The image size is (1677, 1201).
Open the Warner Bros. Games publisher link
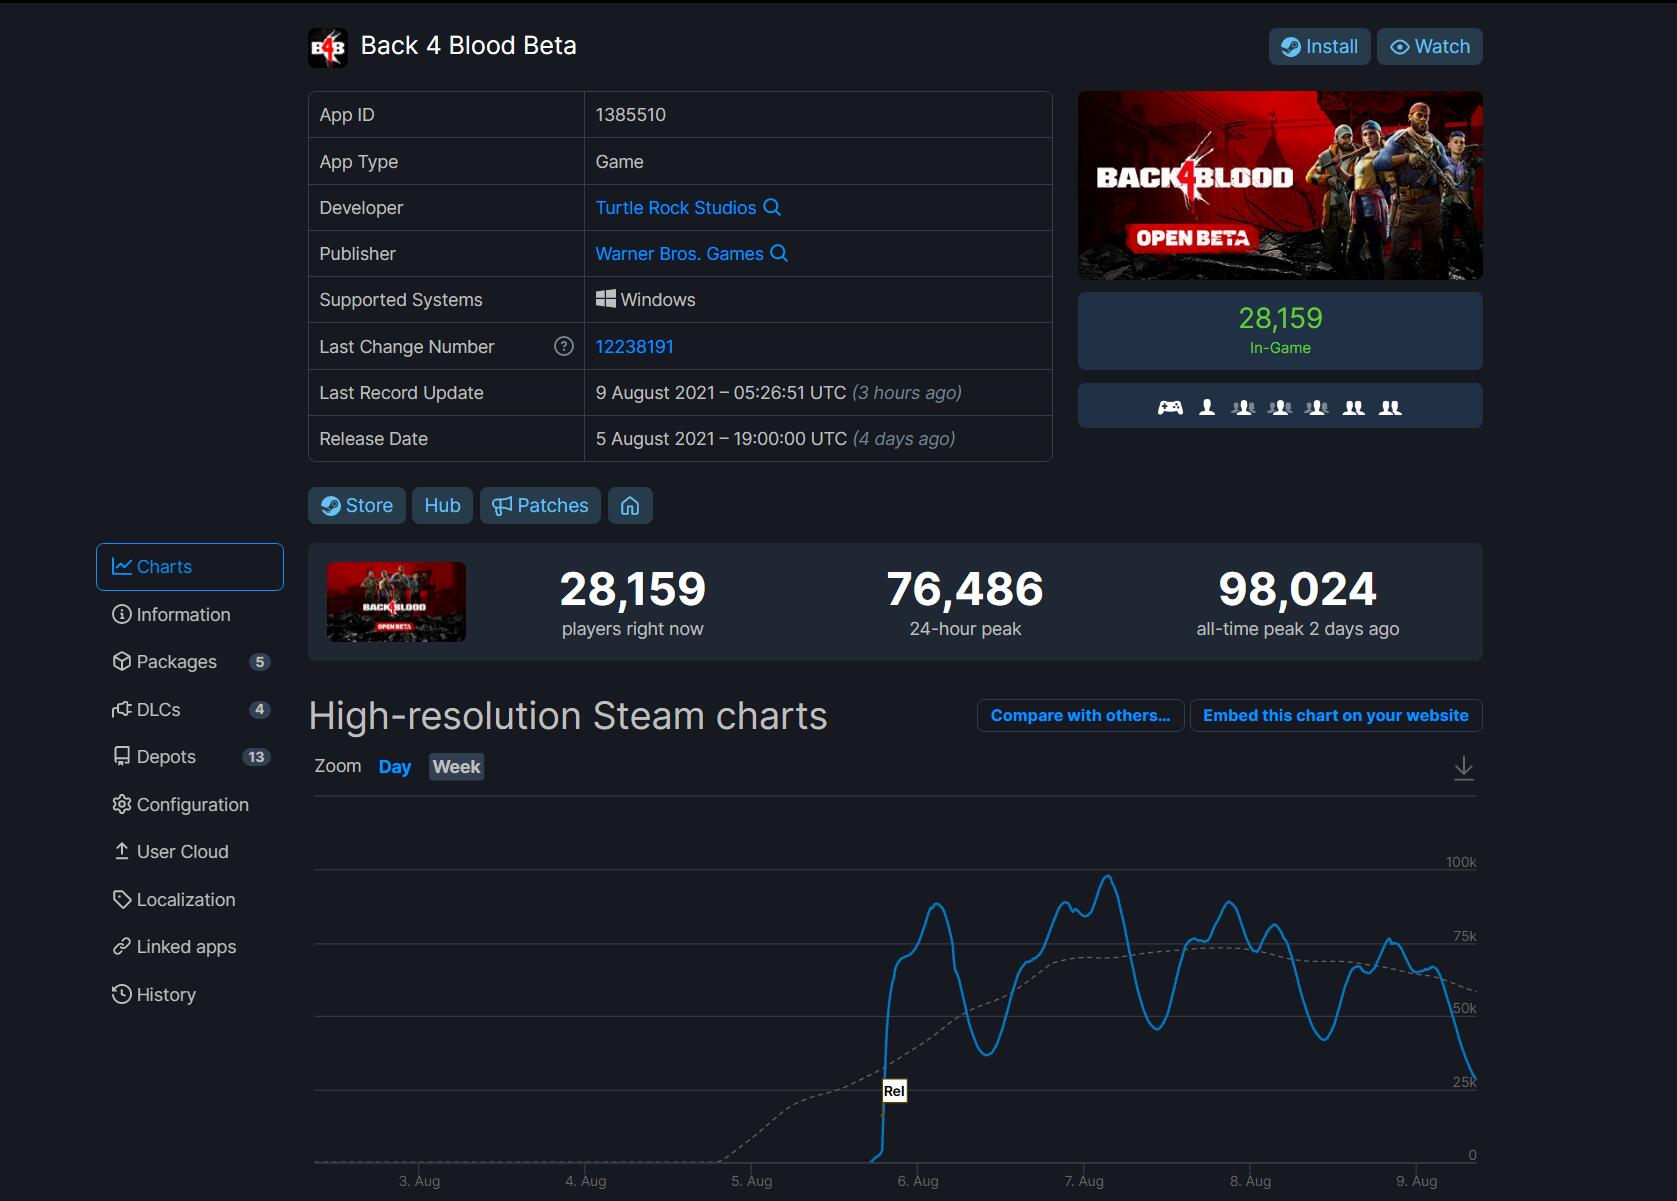point(680,254)
